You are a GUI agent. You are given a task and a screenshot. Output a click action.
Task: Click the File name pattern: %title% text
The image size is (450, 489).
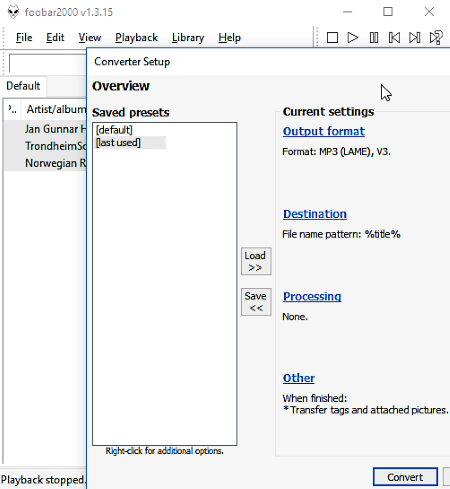pos(341,234)
